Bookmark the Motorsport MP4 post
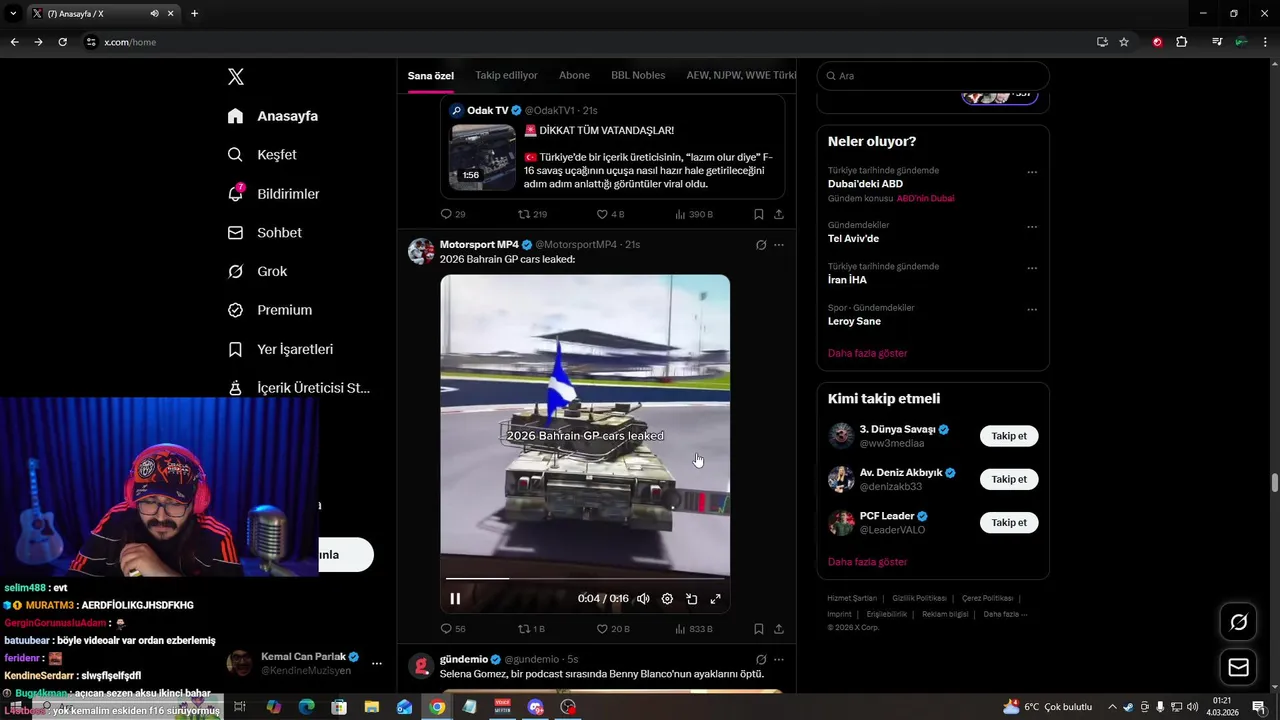 click(759, 629)
